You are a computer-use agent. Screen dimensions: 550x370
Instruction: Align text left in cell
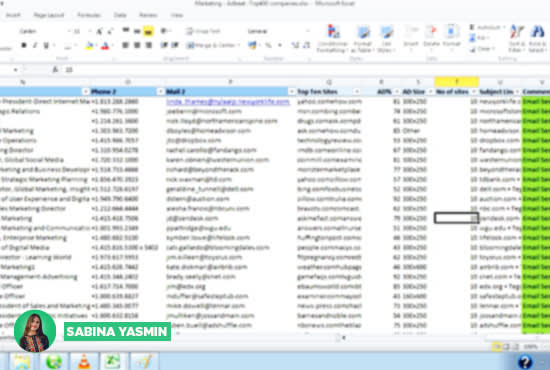[126, 45]
